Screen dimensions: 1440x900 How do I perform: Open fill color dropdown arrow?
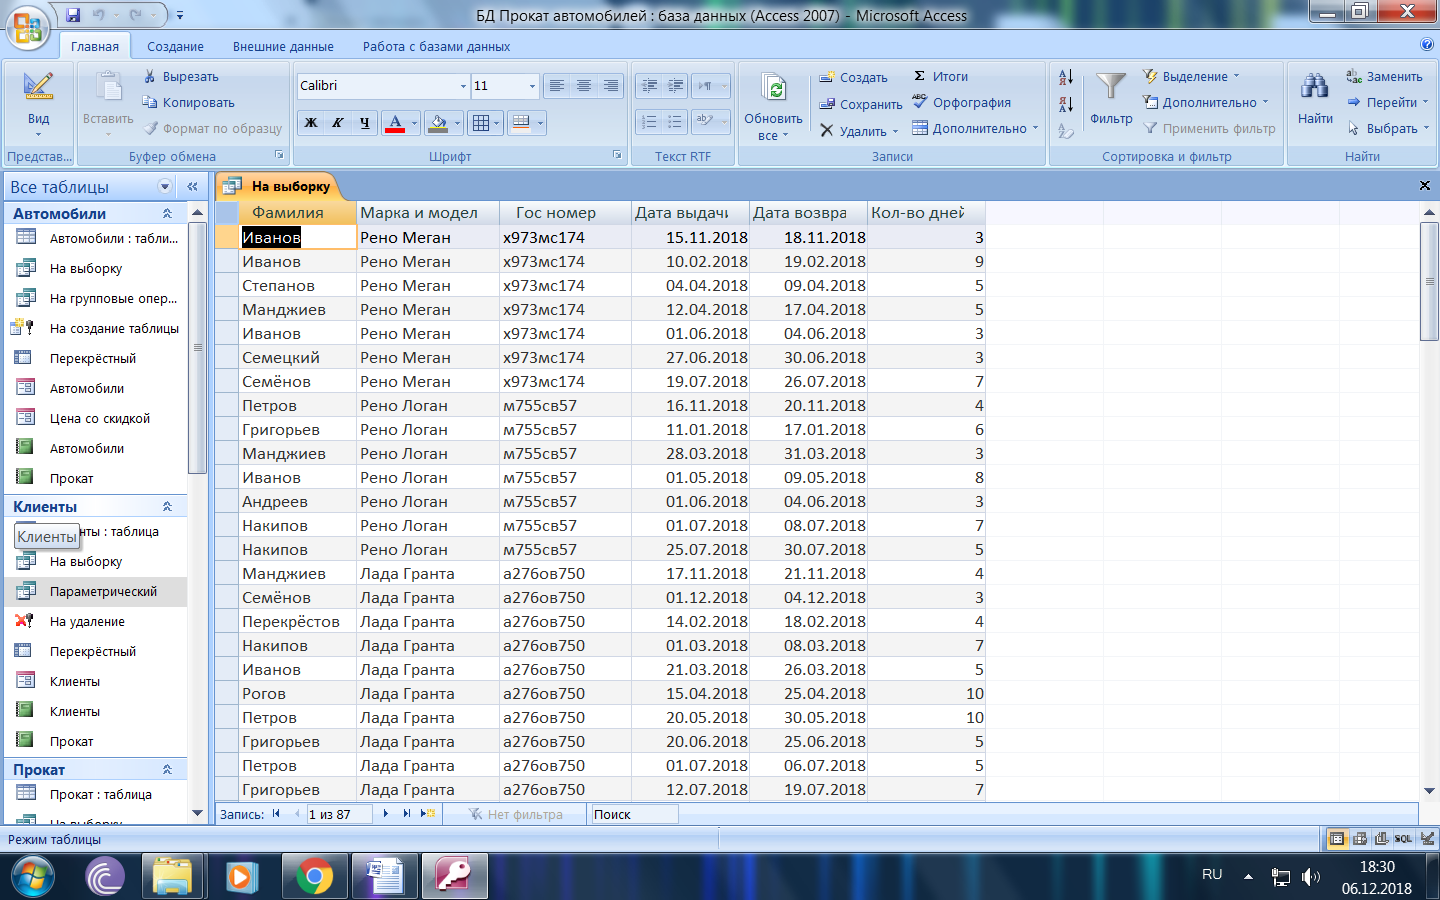pos(457,124)
